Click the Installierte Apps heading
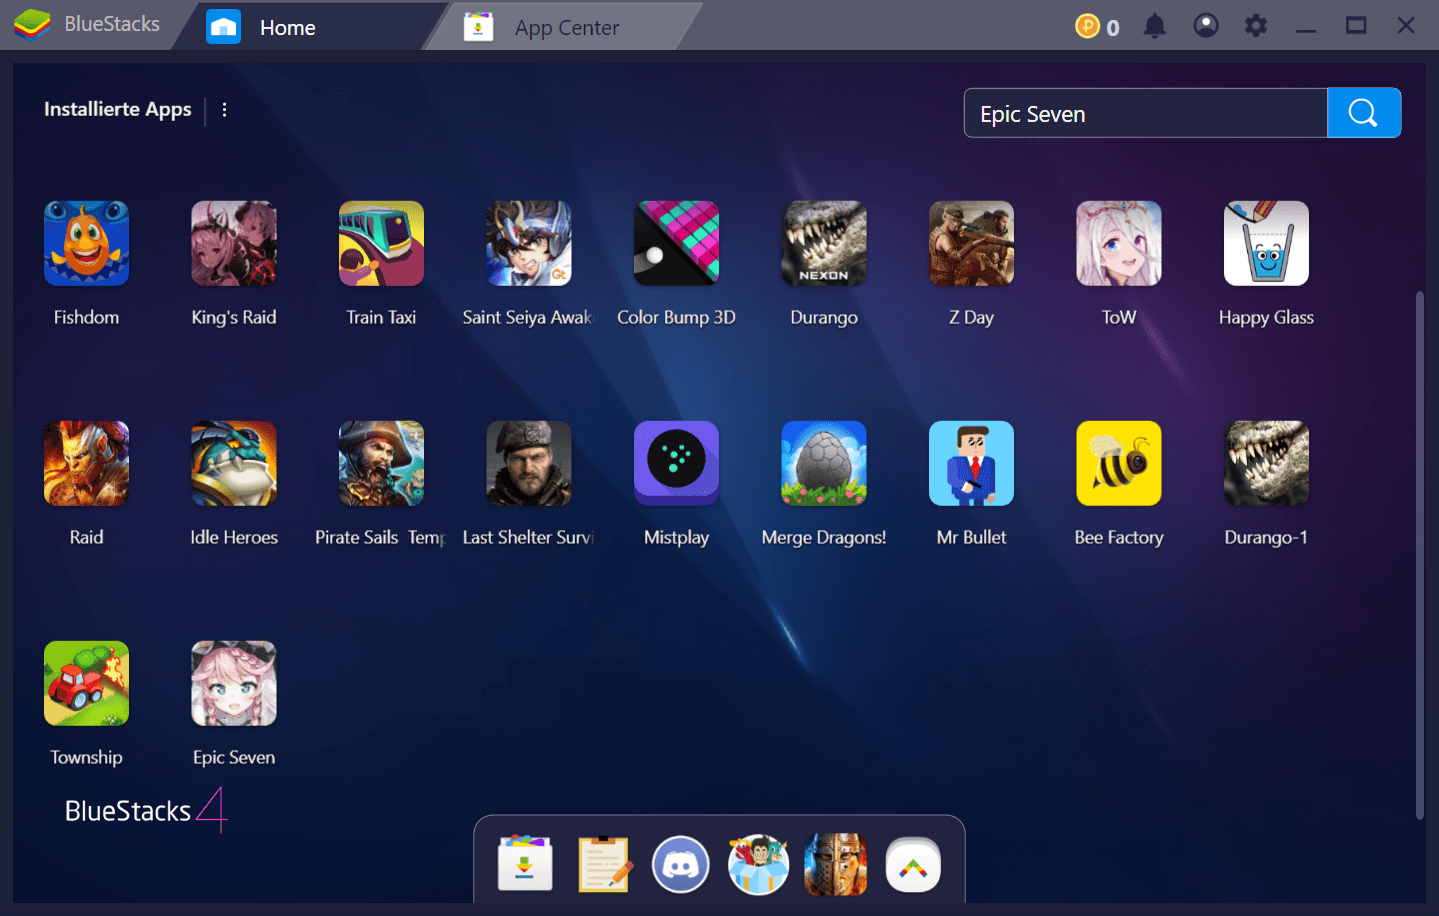This screenshot has height=916, width=1439. pos(118,109)
